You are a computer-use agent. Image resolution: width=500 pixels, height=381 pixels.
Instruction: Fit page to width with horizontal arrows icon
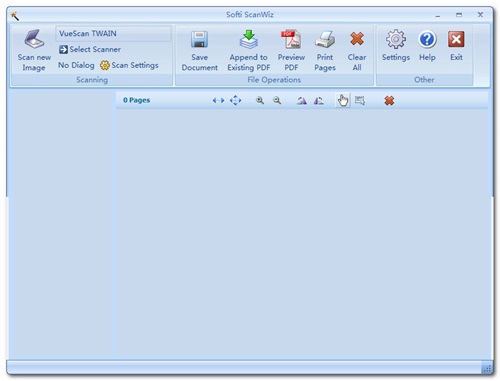pos(218,100)
